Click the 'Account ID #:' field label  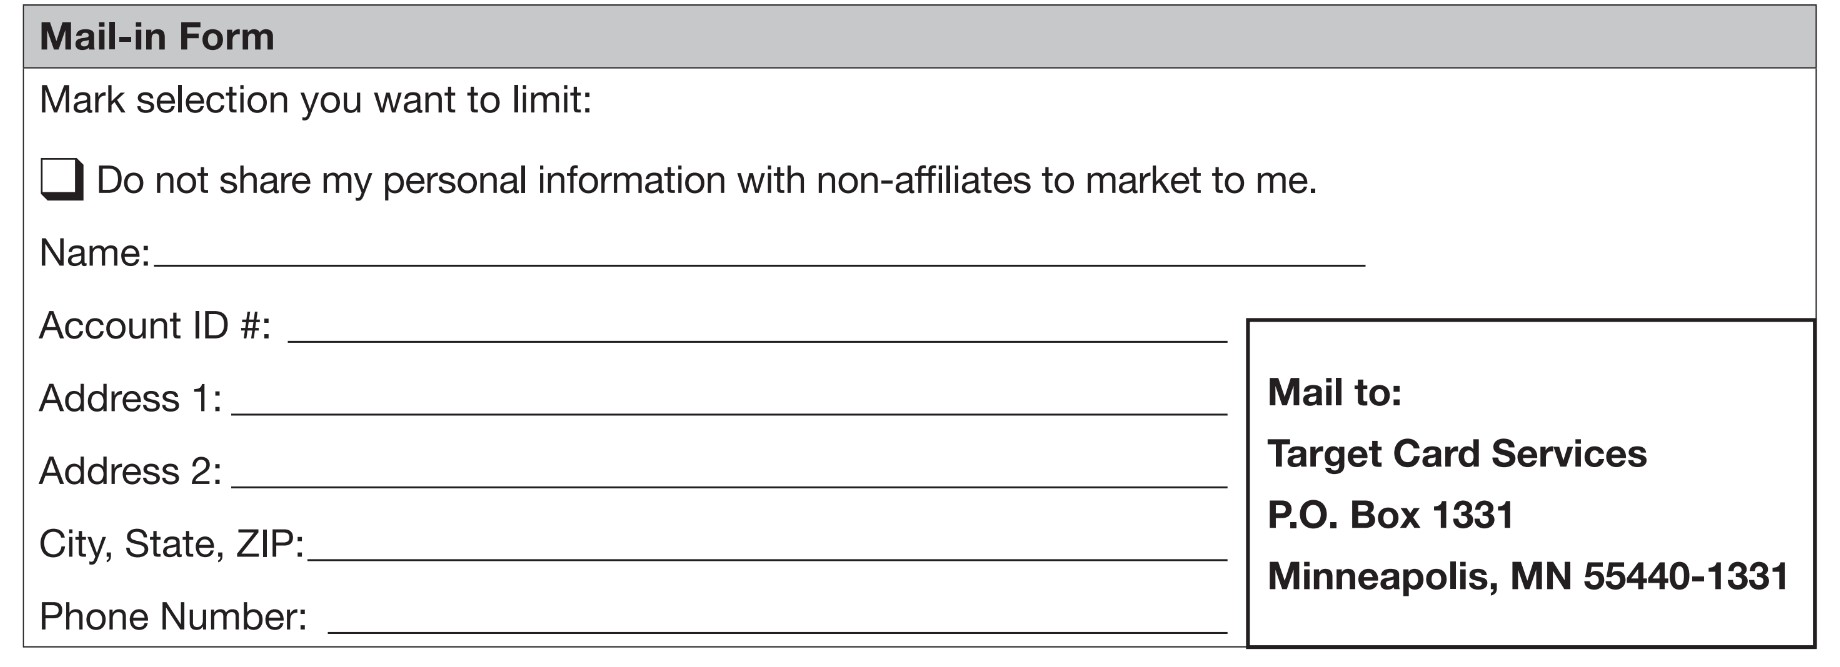[x=155, y=326]
